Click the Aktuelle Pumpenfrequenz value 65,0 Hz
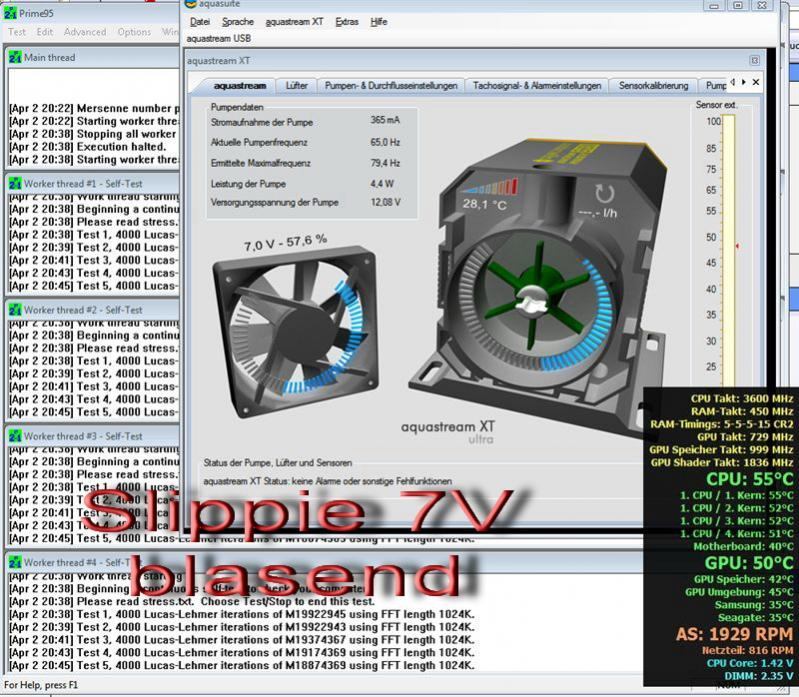Screen dimensions: 799x697 pyautogui.click(x=385, y=142)
